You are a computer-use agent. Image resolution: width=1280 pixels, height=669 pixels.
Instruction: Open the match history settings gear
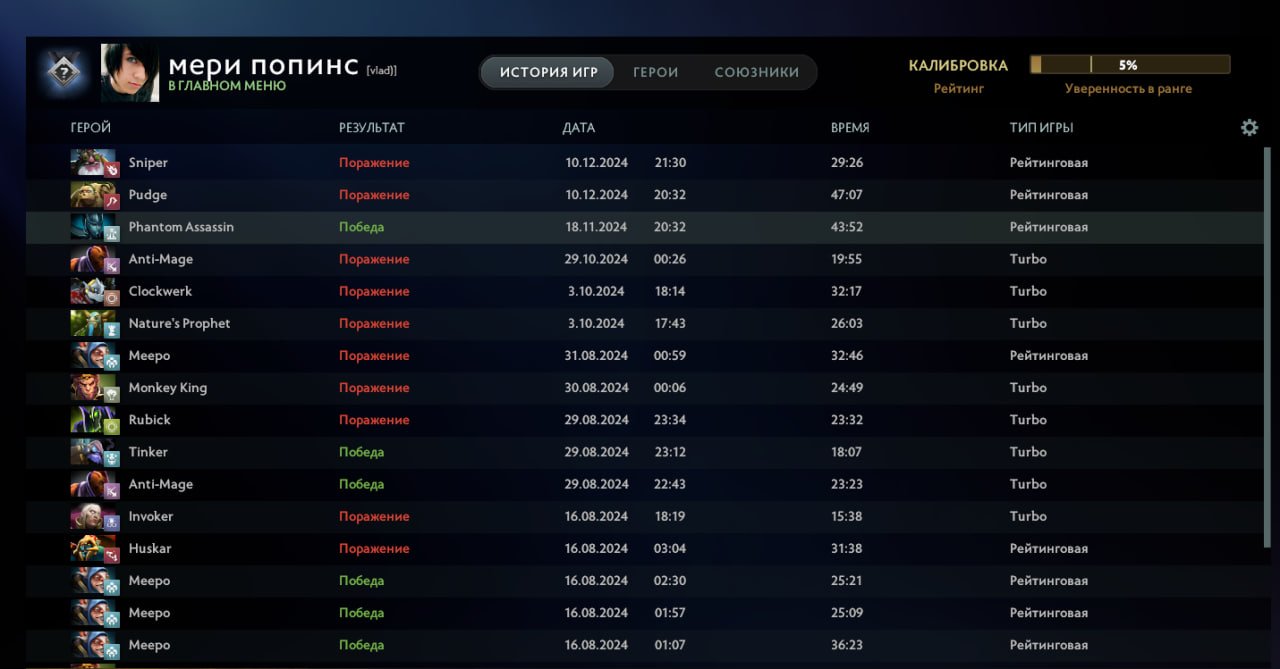(1249, 128)
